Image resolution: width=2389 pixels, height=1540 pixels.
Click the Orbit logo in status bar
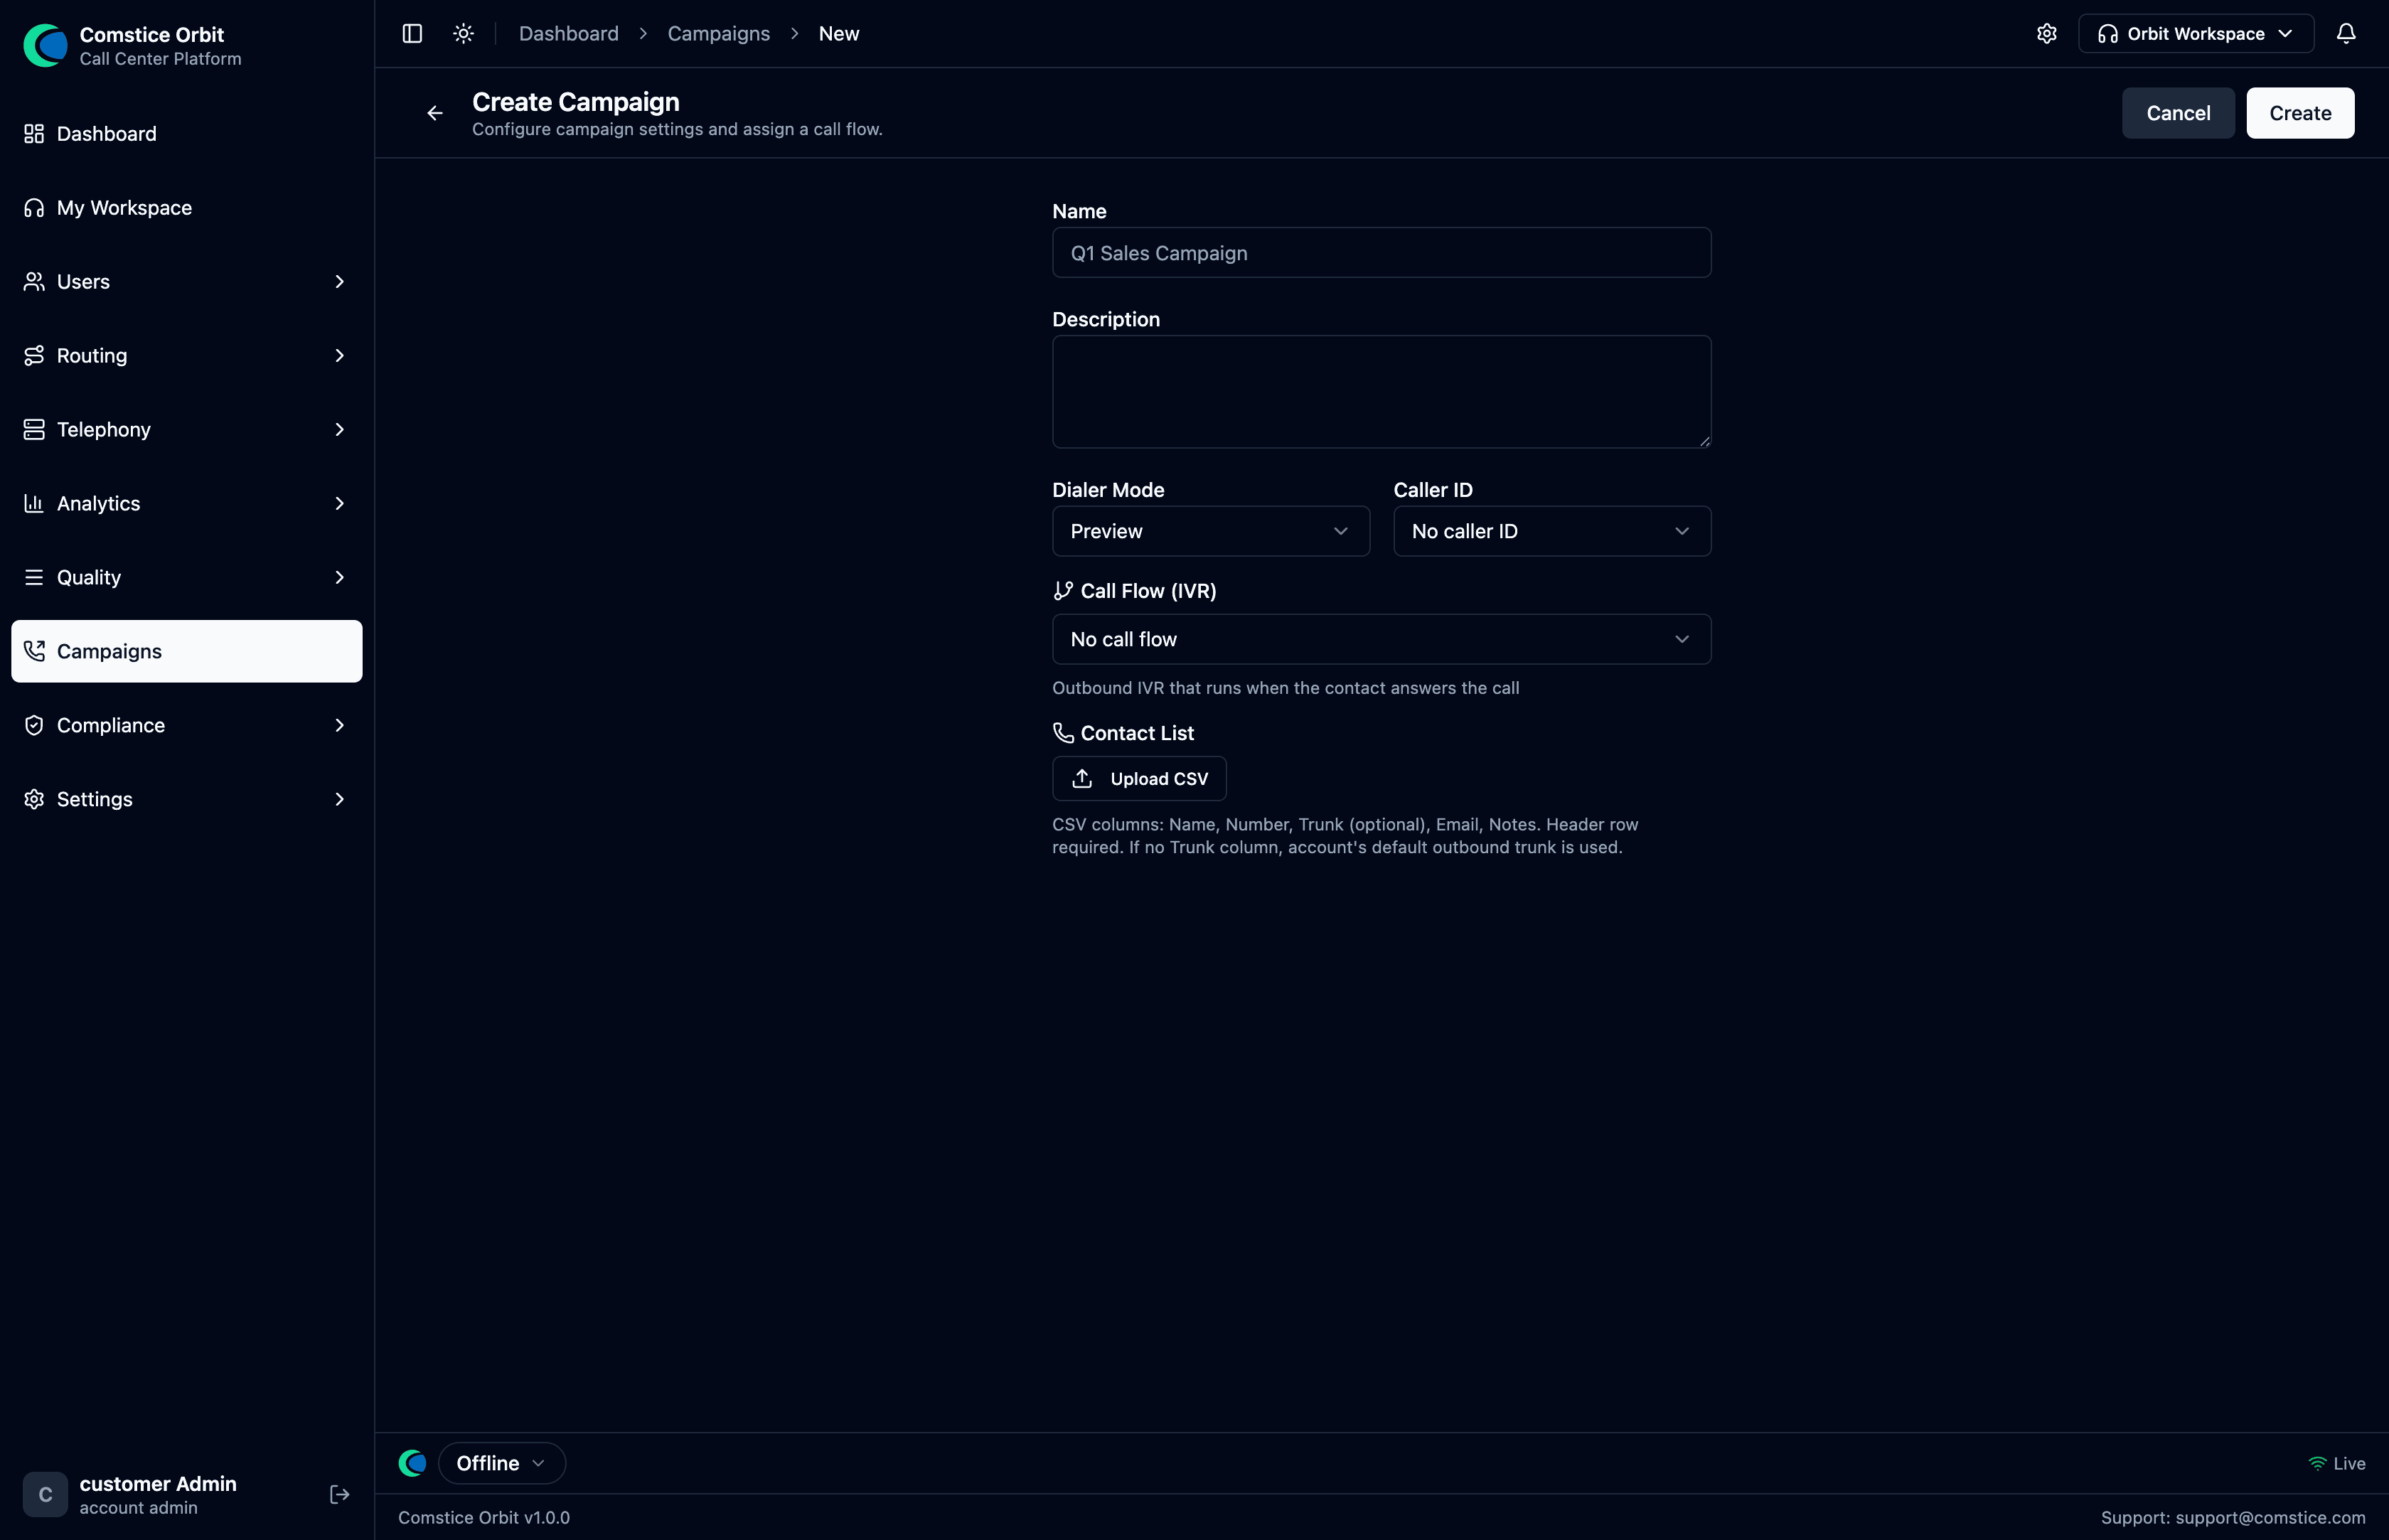pyautogui.click(x=412, y=1464)
